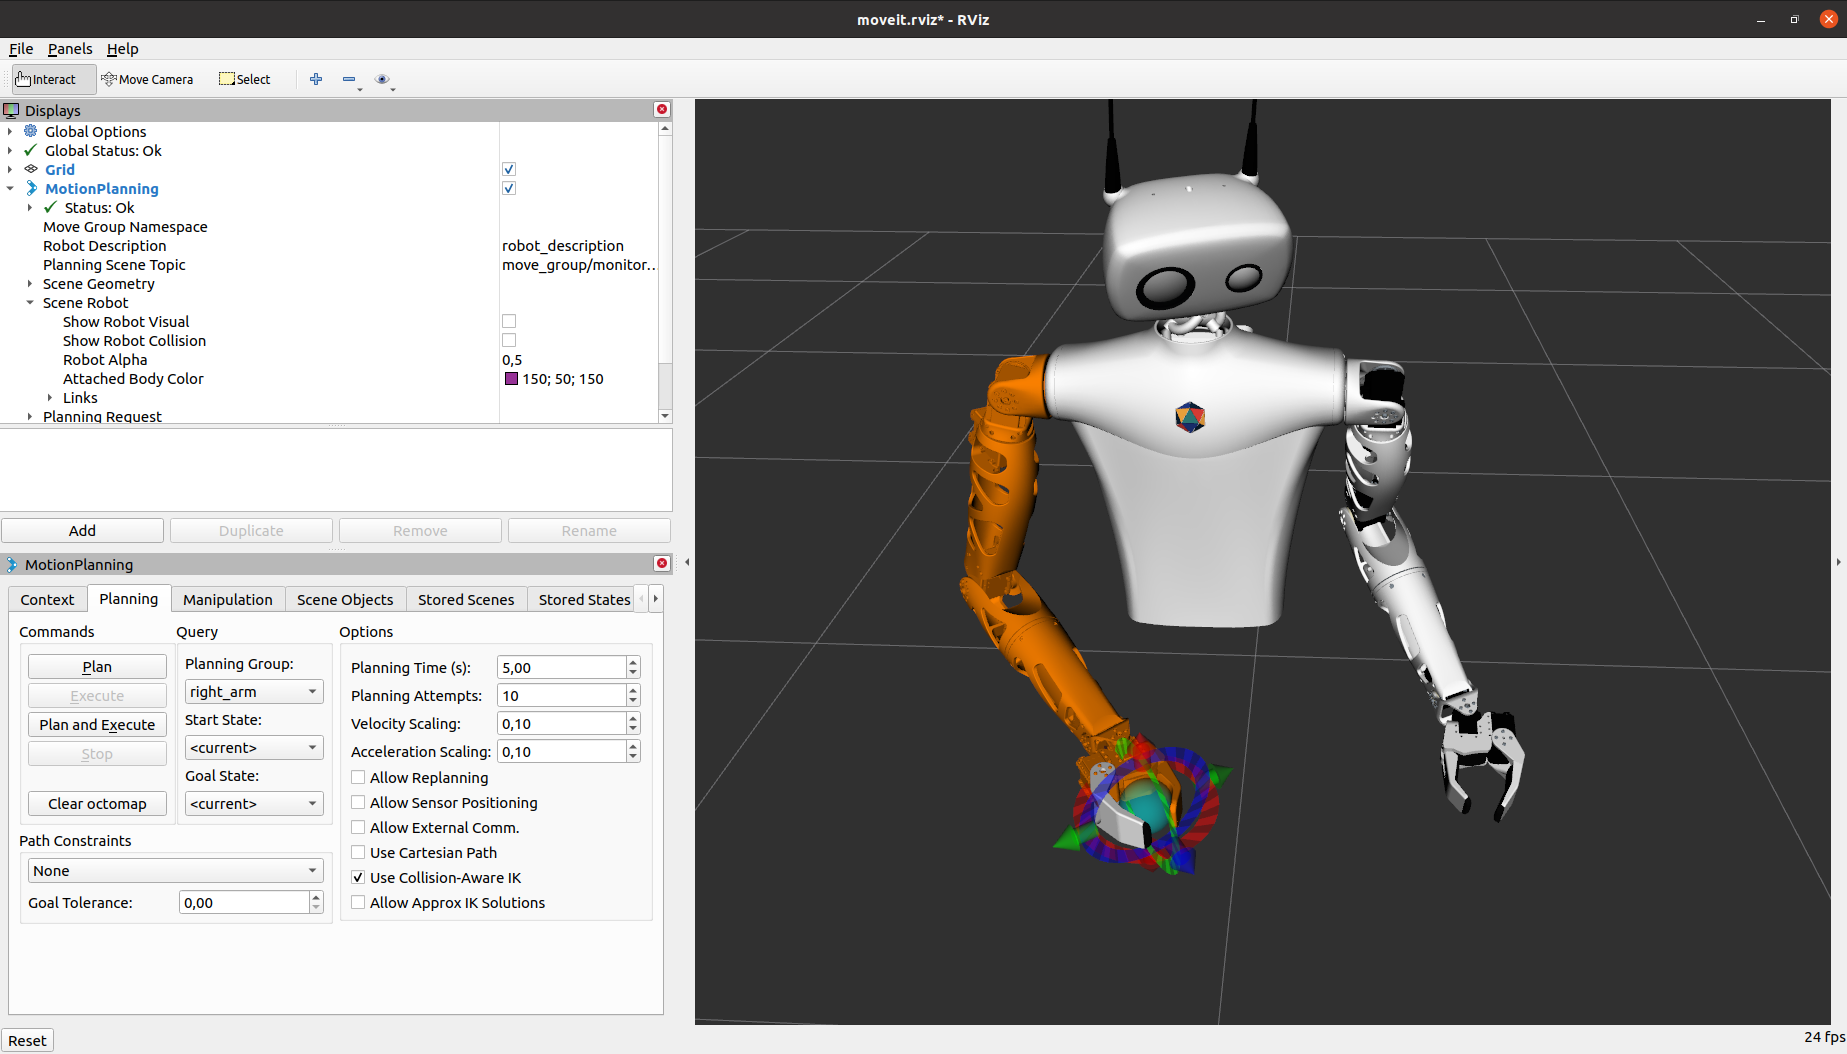Expand Global Status tree item

pyautogui.click(x=10, y=150)
